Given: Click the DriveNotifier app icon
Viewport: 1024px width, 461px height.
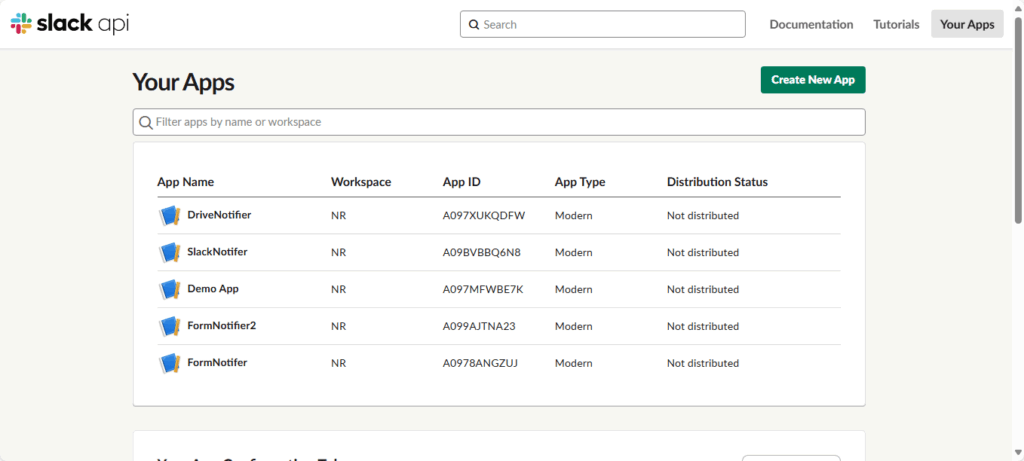Looking at the screenshot, I should (x=170, y=215).
